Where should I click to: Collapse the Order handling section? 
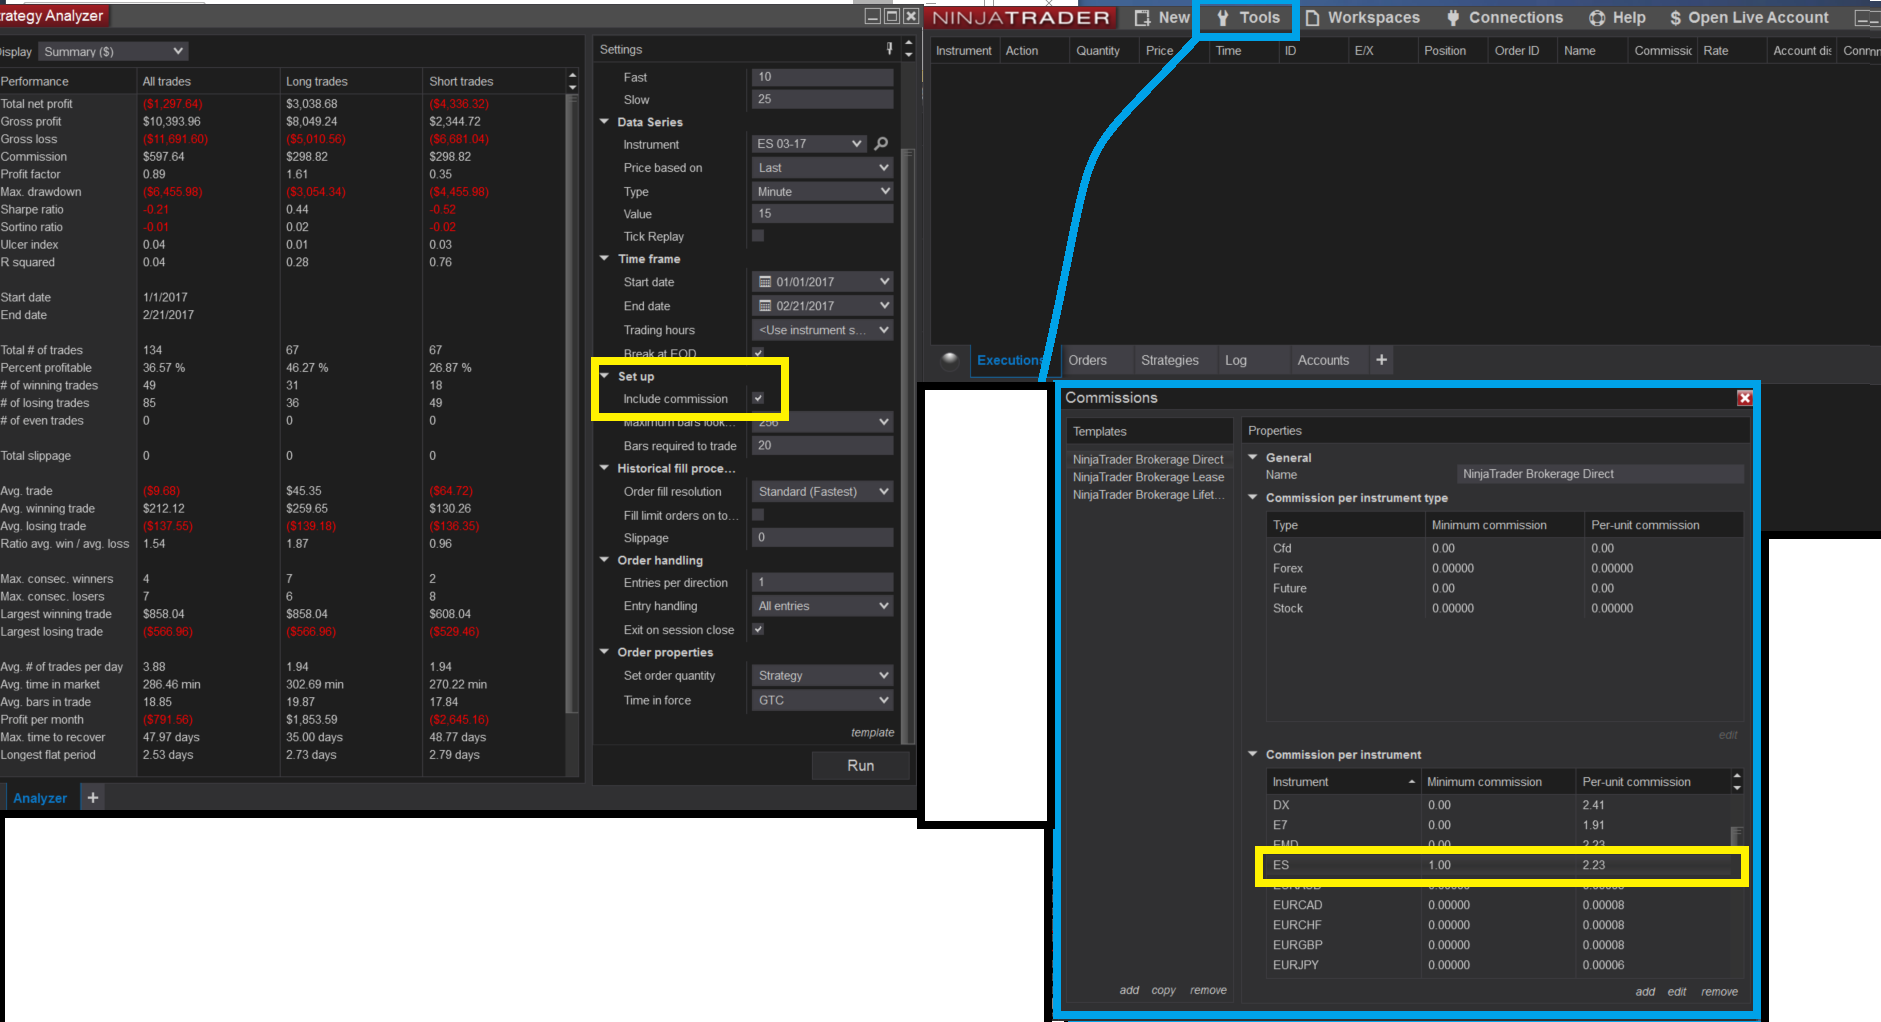pos(604,560)
